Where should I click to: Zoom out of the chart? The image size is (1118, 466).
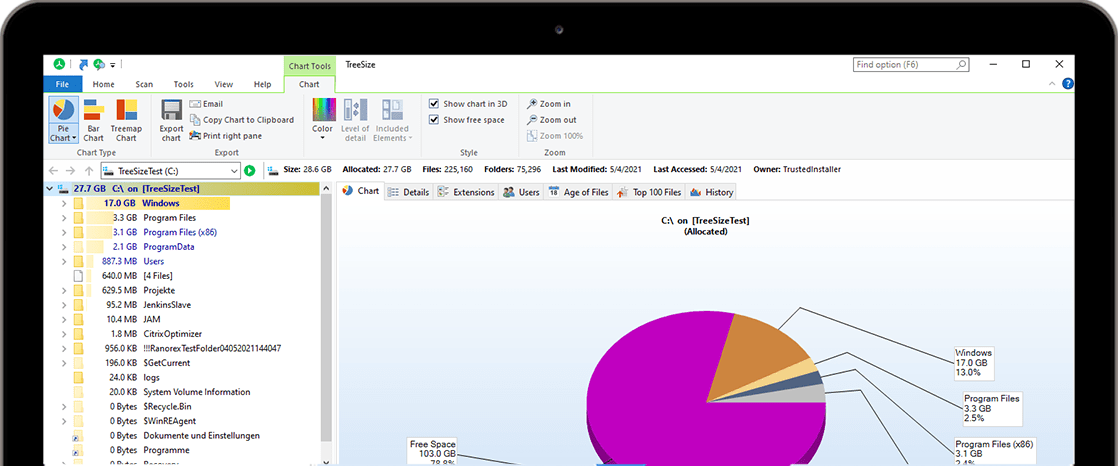551,120
